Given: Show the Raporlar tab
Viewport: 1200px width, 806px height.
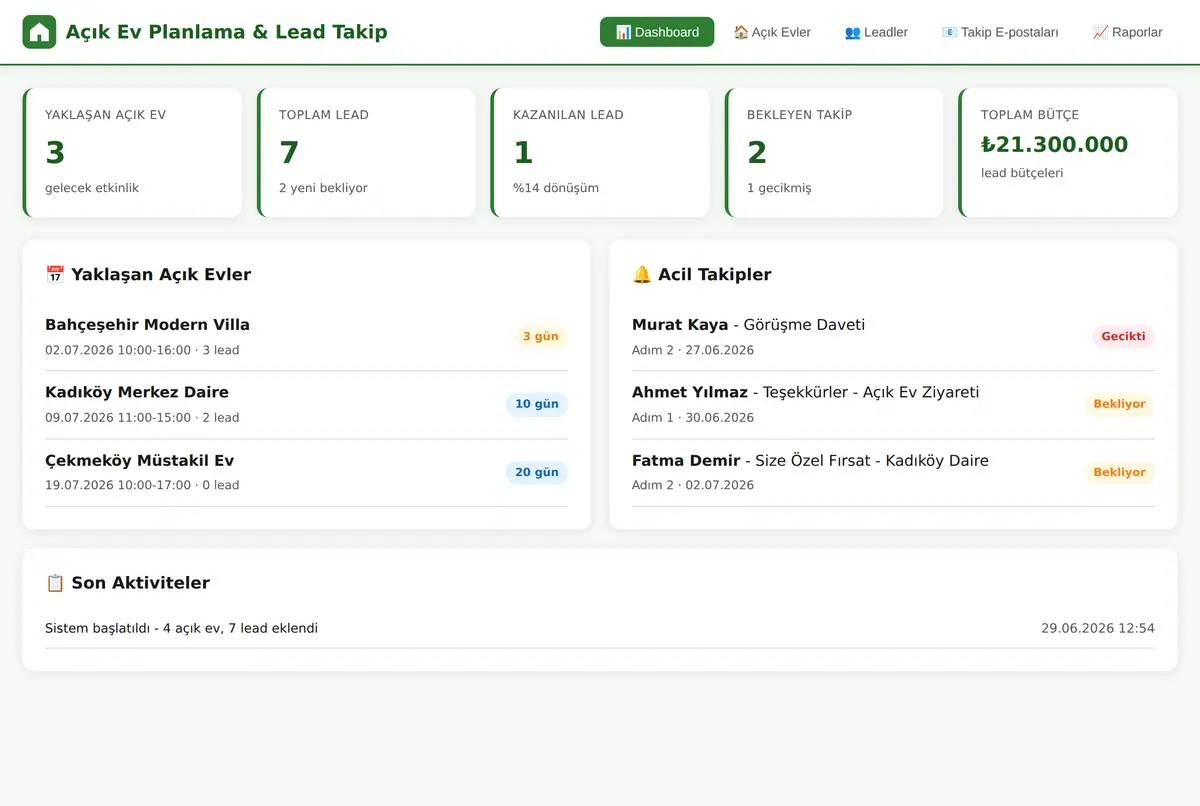Looking at the screenshot, I should [x=1127, y=32].
